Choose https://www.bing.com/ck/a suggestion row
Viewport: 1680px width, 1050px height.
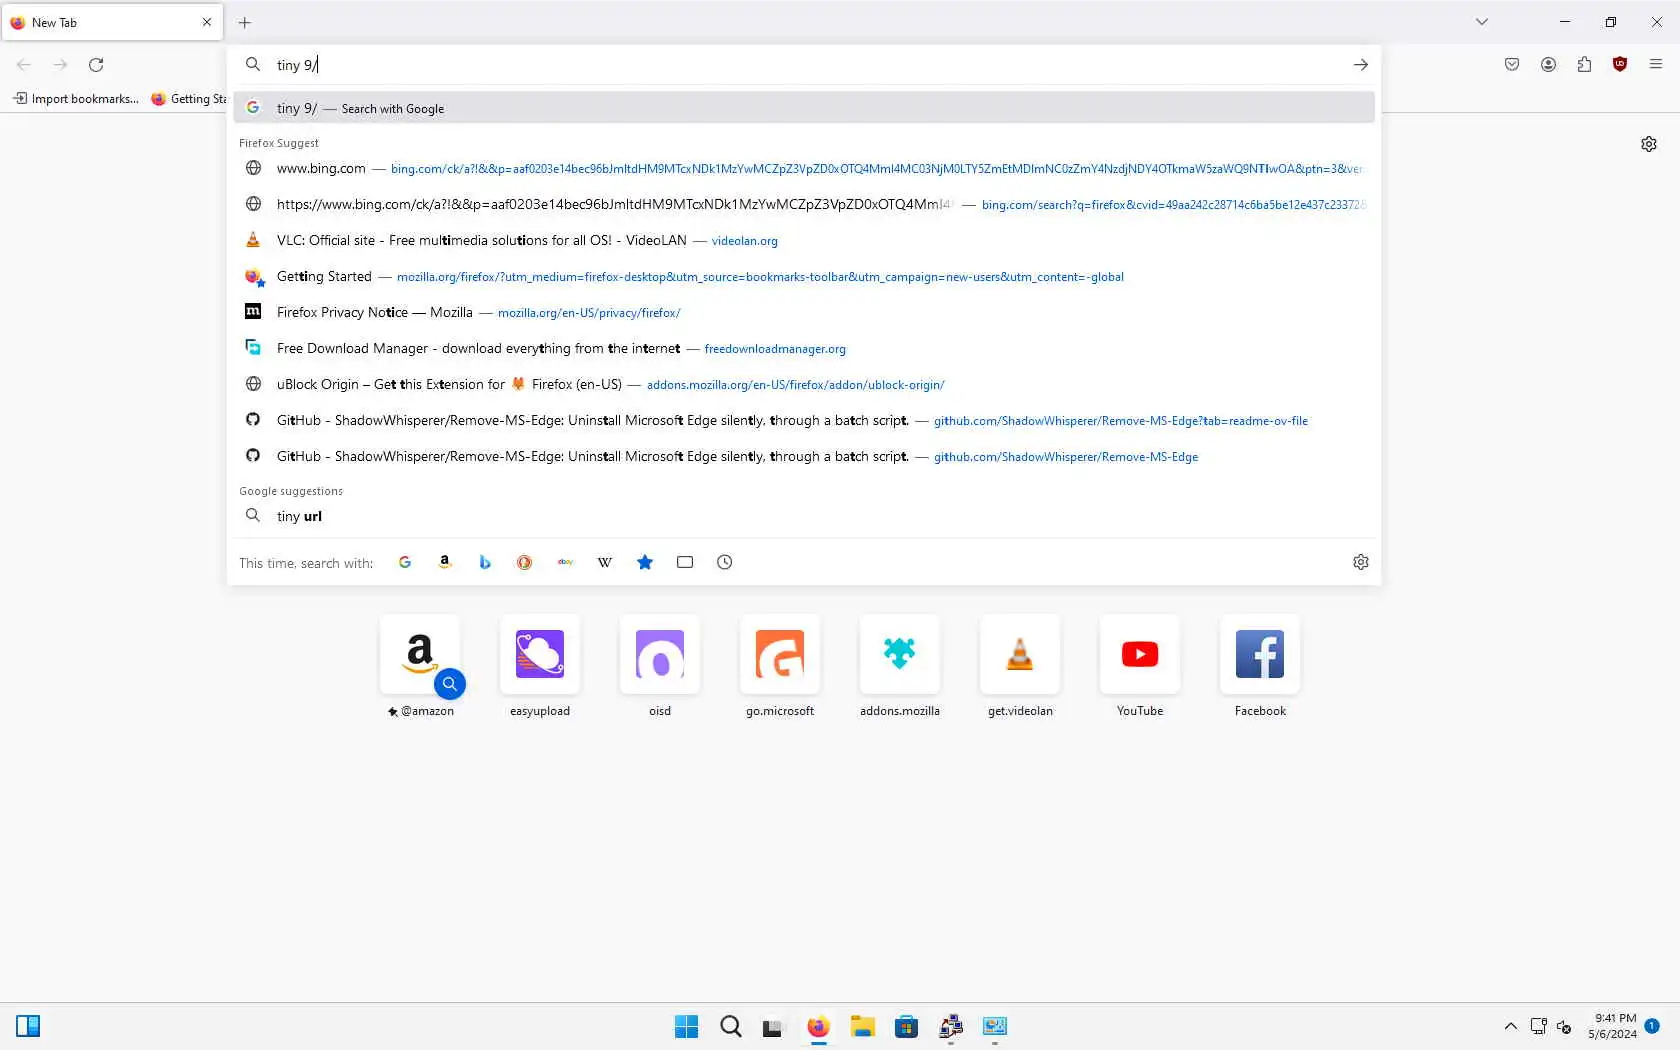[x=804, y=204]
